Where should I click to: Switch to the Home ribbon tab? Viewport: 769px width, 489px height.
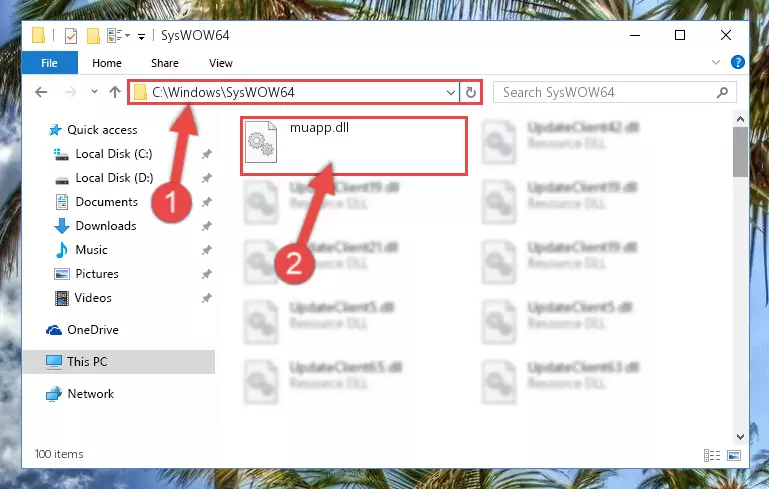pos(106,63)
